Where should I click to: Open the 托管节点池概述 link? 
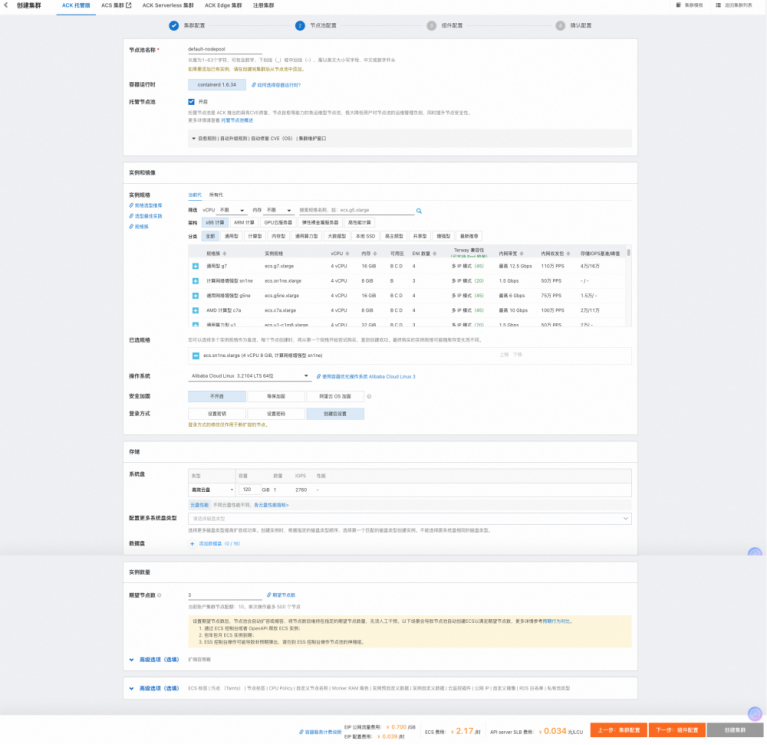click(x=237, y=120)
